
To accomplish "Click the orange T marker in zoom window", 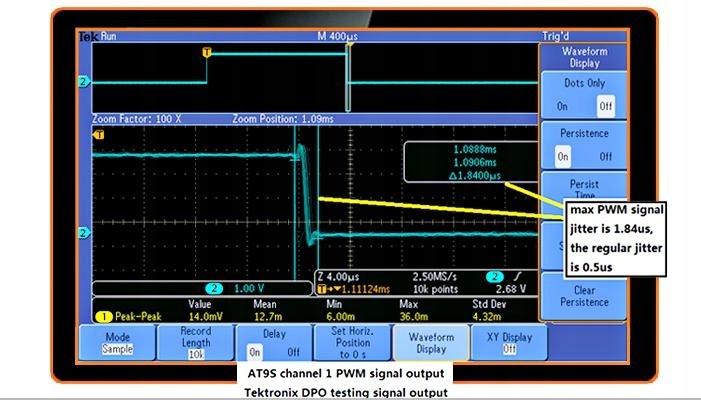I will pyautogui.click(x=97, y=133).
